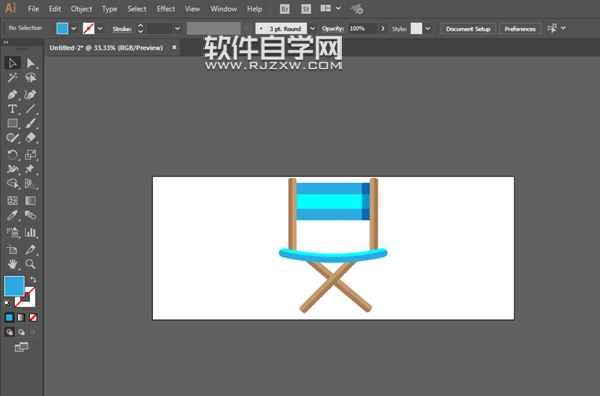Image resolution: width=600 pixels, height=396 pixels.
Task: Open the Type menu
Action: coord(109,9)
